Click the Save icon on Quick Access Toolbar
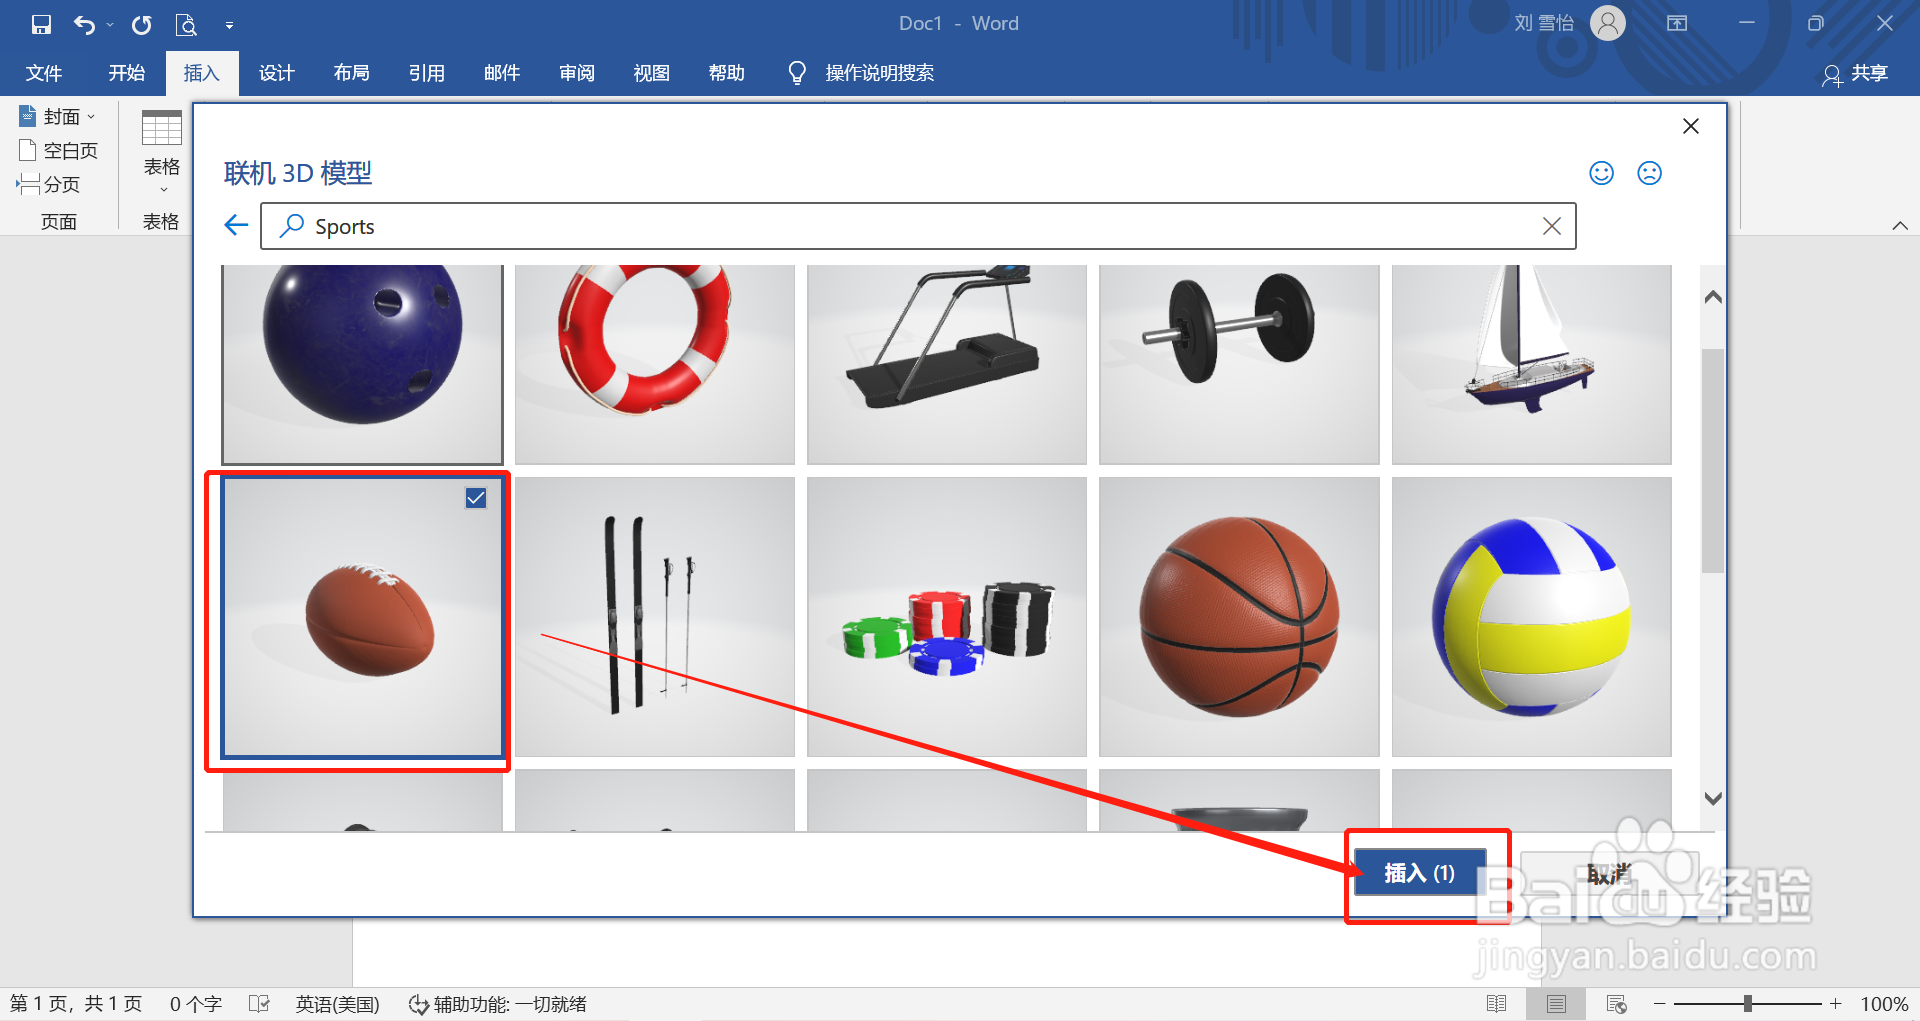Screen dimensions: 1920x1021 tap(40, 24)
